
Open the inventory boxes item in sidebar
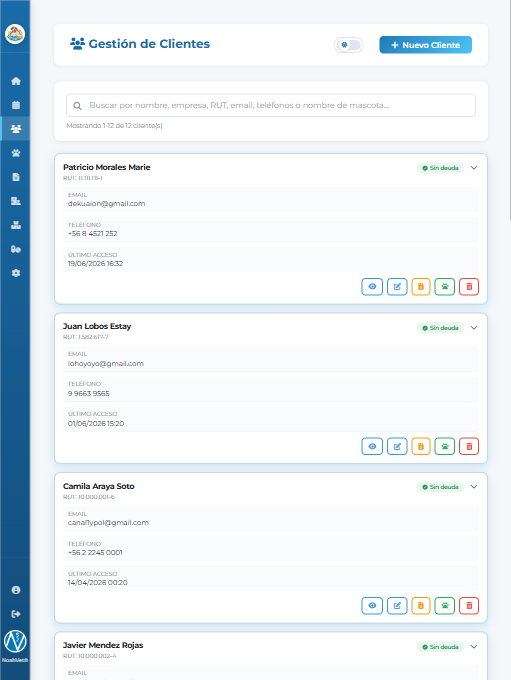point(16,225)
